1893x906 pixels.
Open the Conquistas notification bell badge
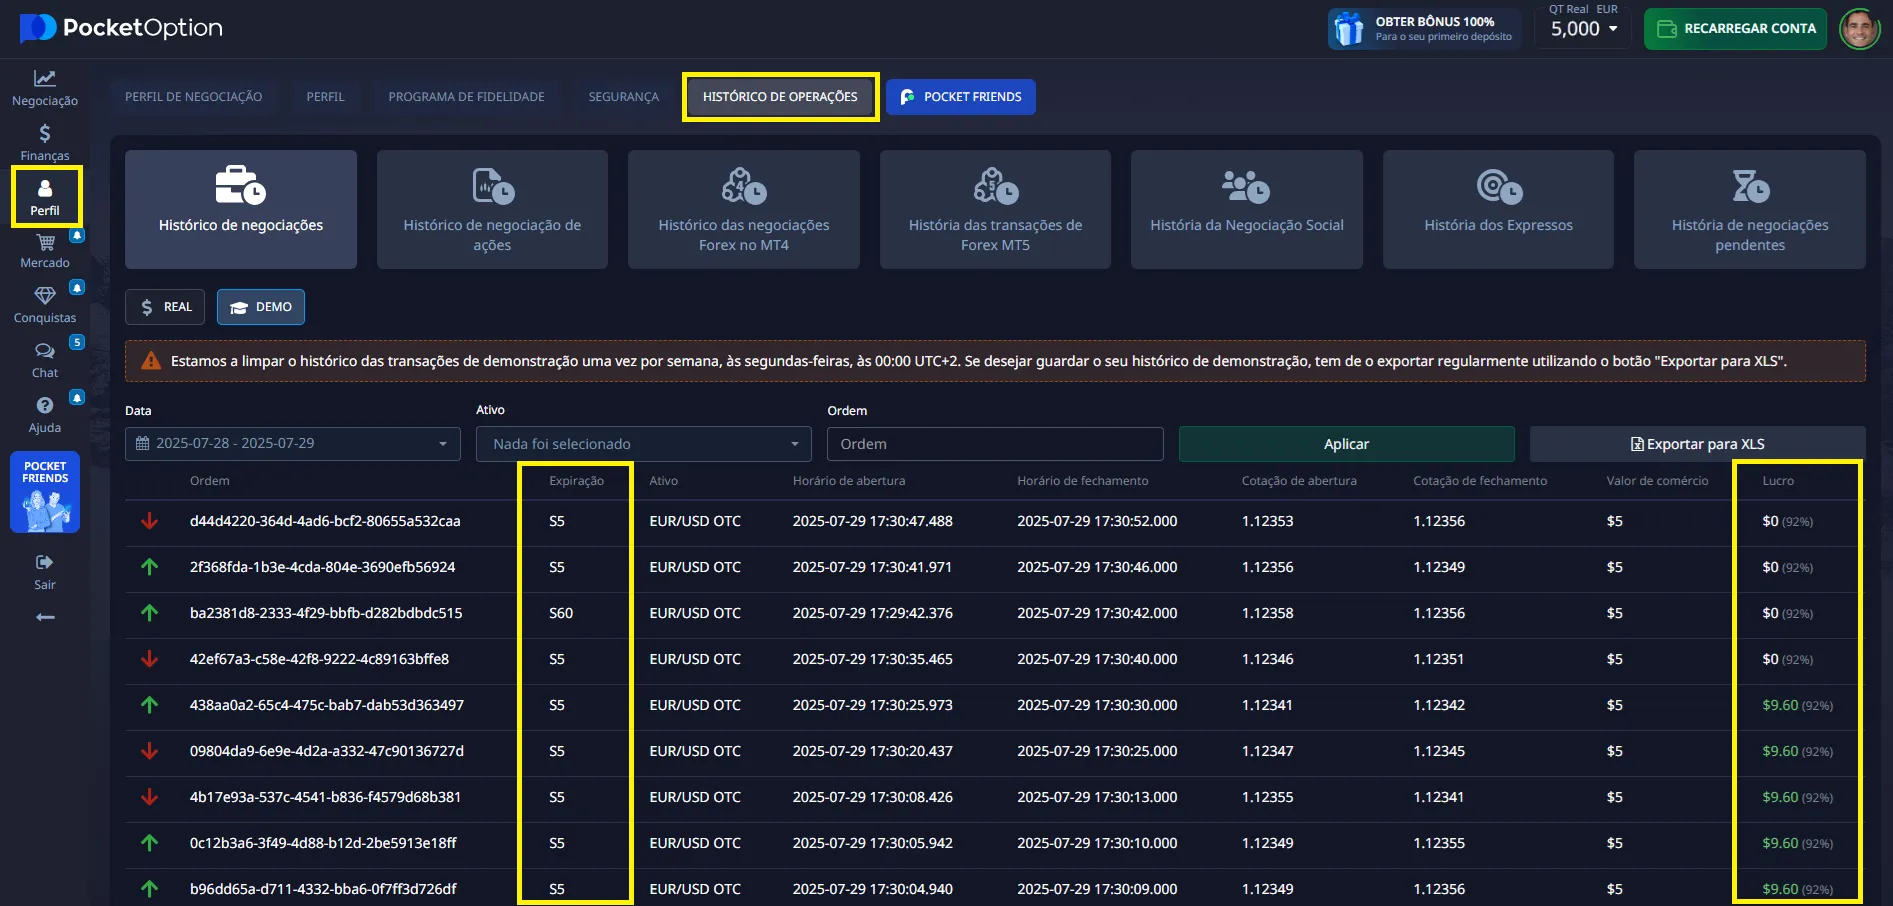pyautogui.click(x=77, y=288)
